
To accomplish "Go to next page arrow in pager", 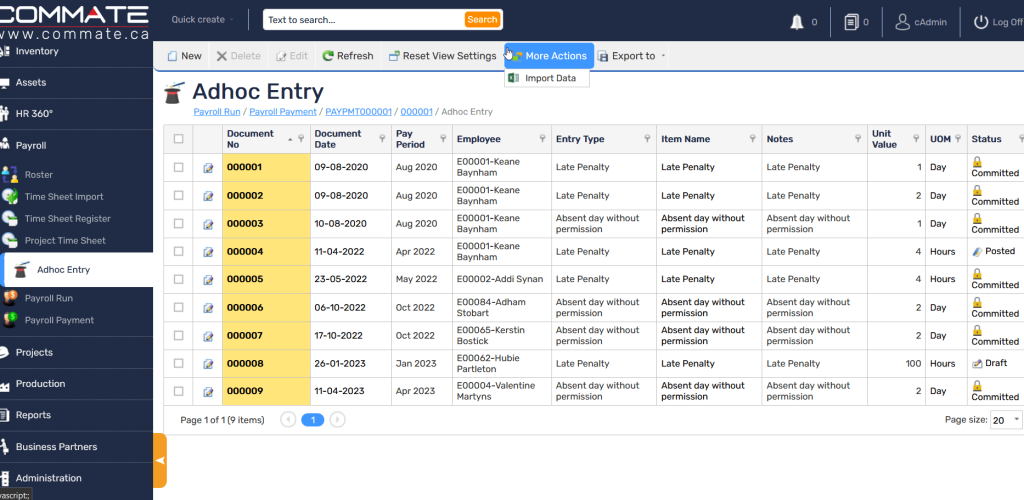I will (x=338, y=420).
